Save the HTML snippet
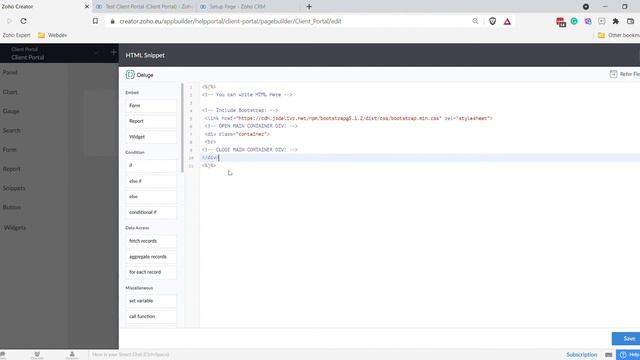The image size is (640, 360). point(626,338)
